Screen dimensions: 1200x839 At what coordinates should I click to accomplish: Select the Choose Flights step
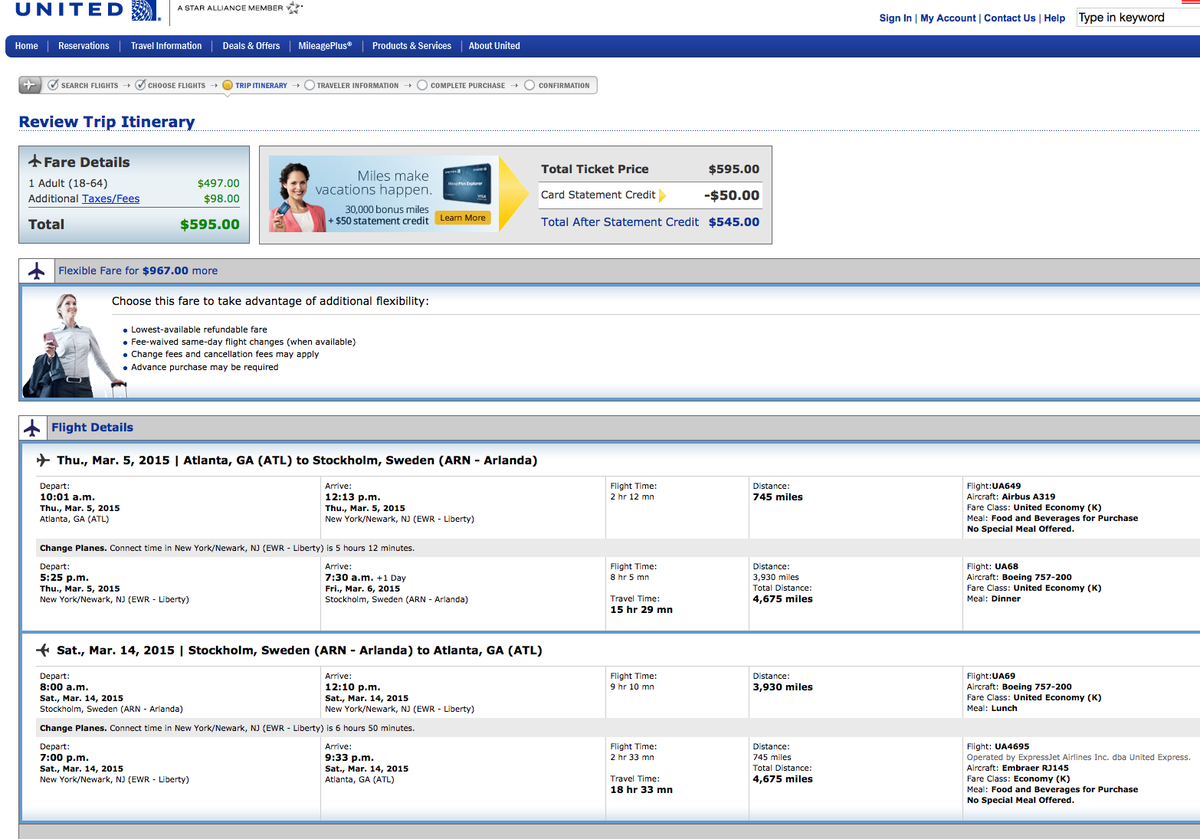click(169, 85)
